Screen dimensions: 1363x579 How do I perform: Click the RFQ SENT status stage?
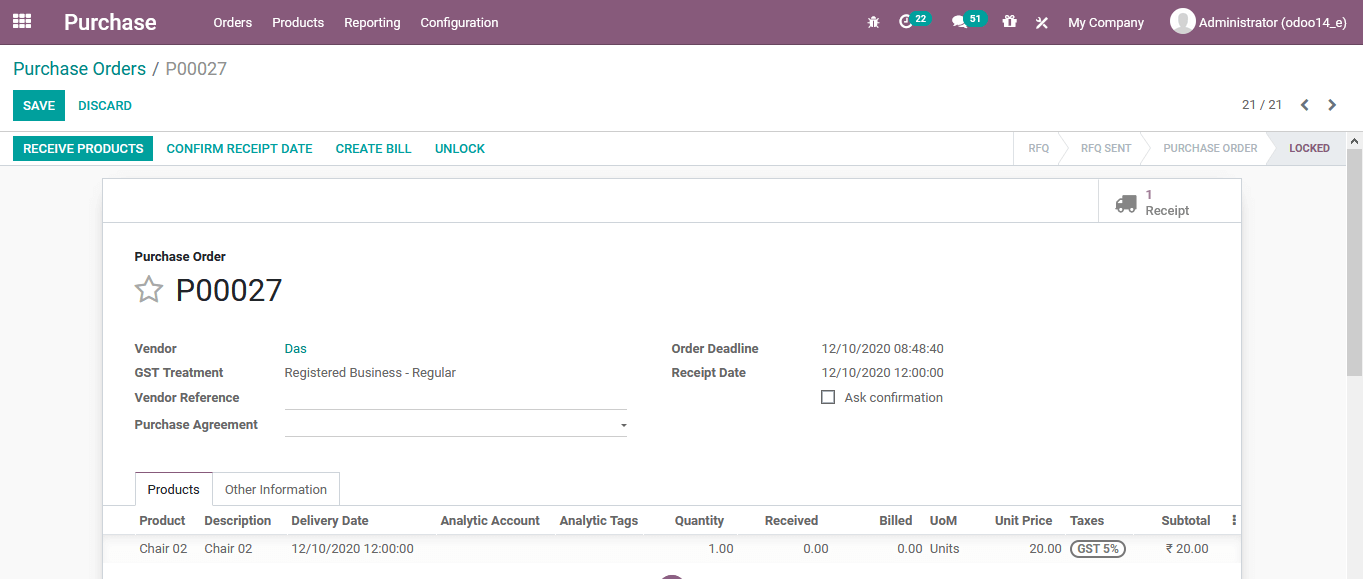[x=1106, y=148]
